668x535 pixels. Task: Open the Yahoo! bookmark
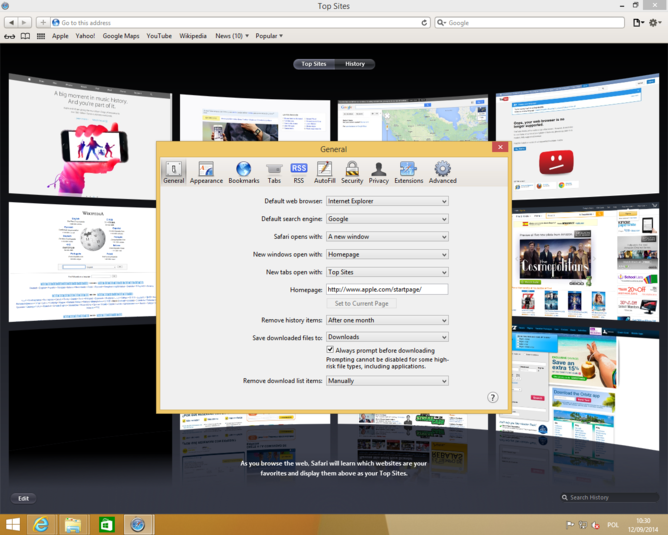tap(85, 36)
